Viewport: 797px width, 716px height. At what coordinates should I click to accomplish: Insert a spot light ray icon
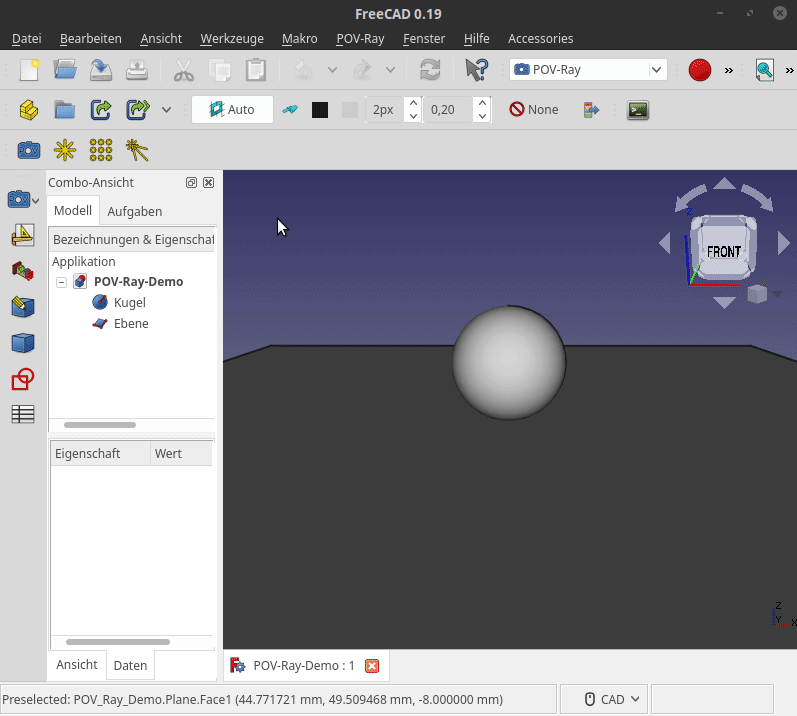137,150
